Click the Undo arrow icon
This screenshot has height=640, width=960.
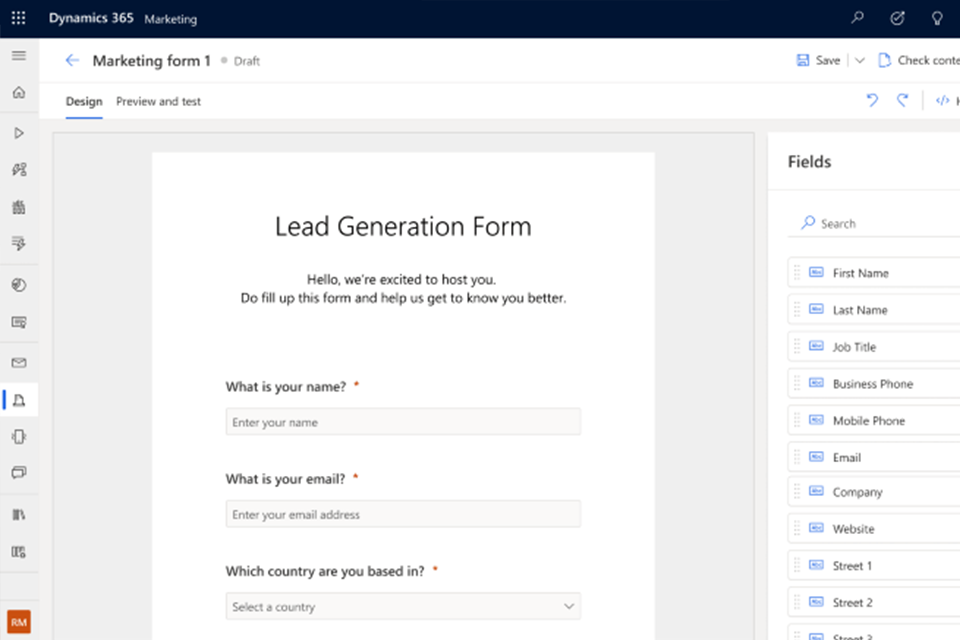[872, 100]
